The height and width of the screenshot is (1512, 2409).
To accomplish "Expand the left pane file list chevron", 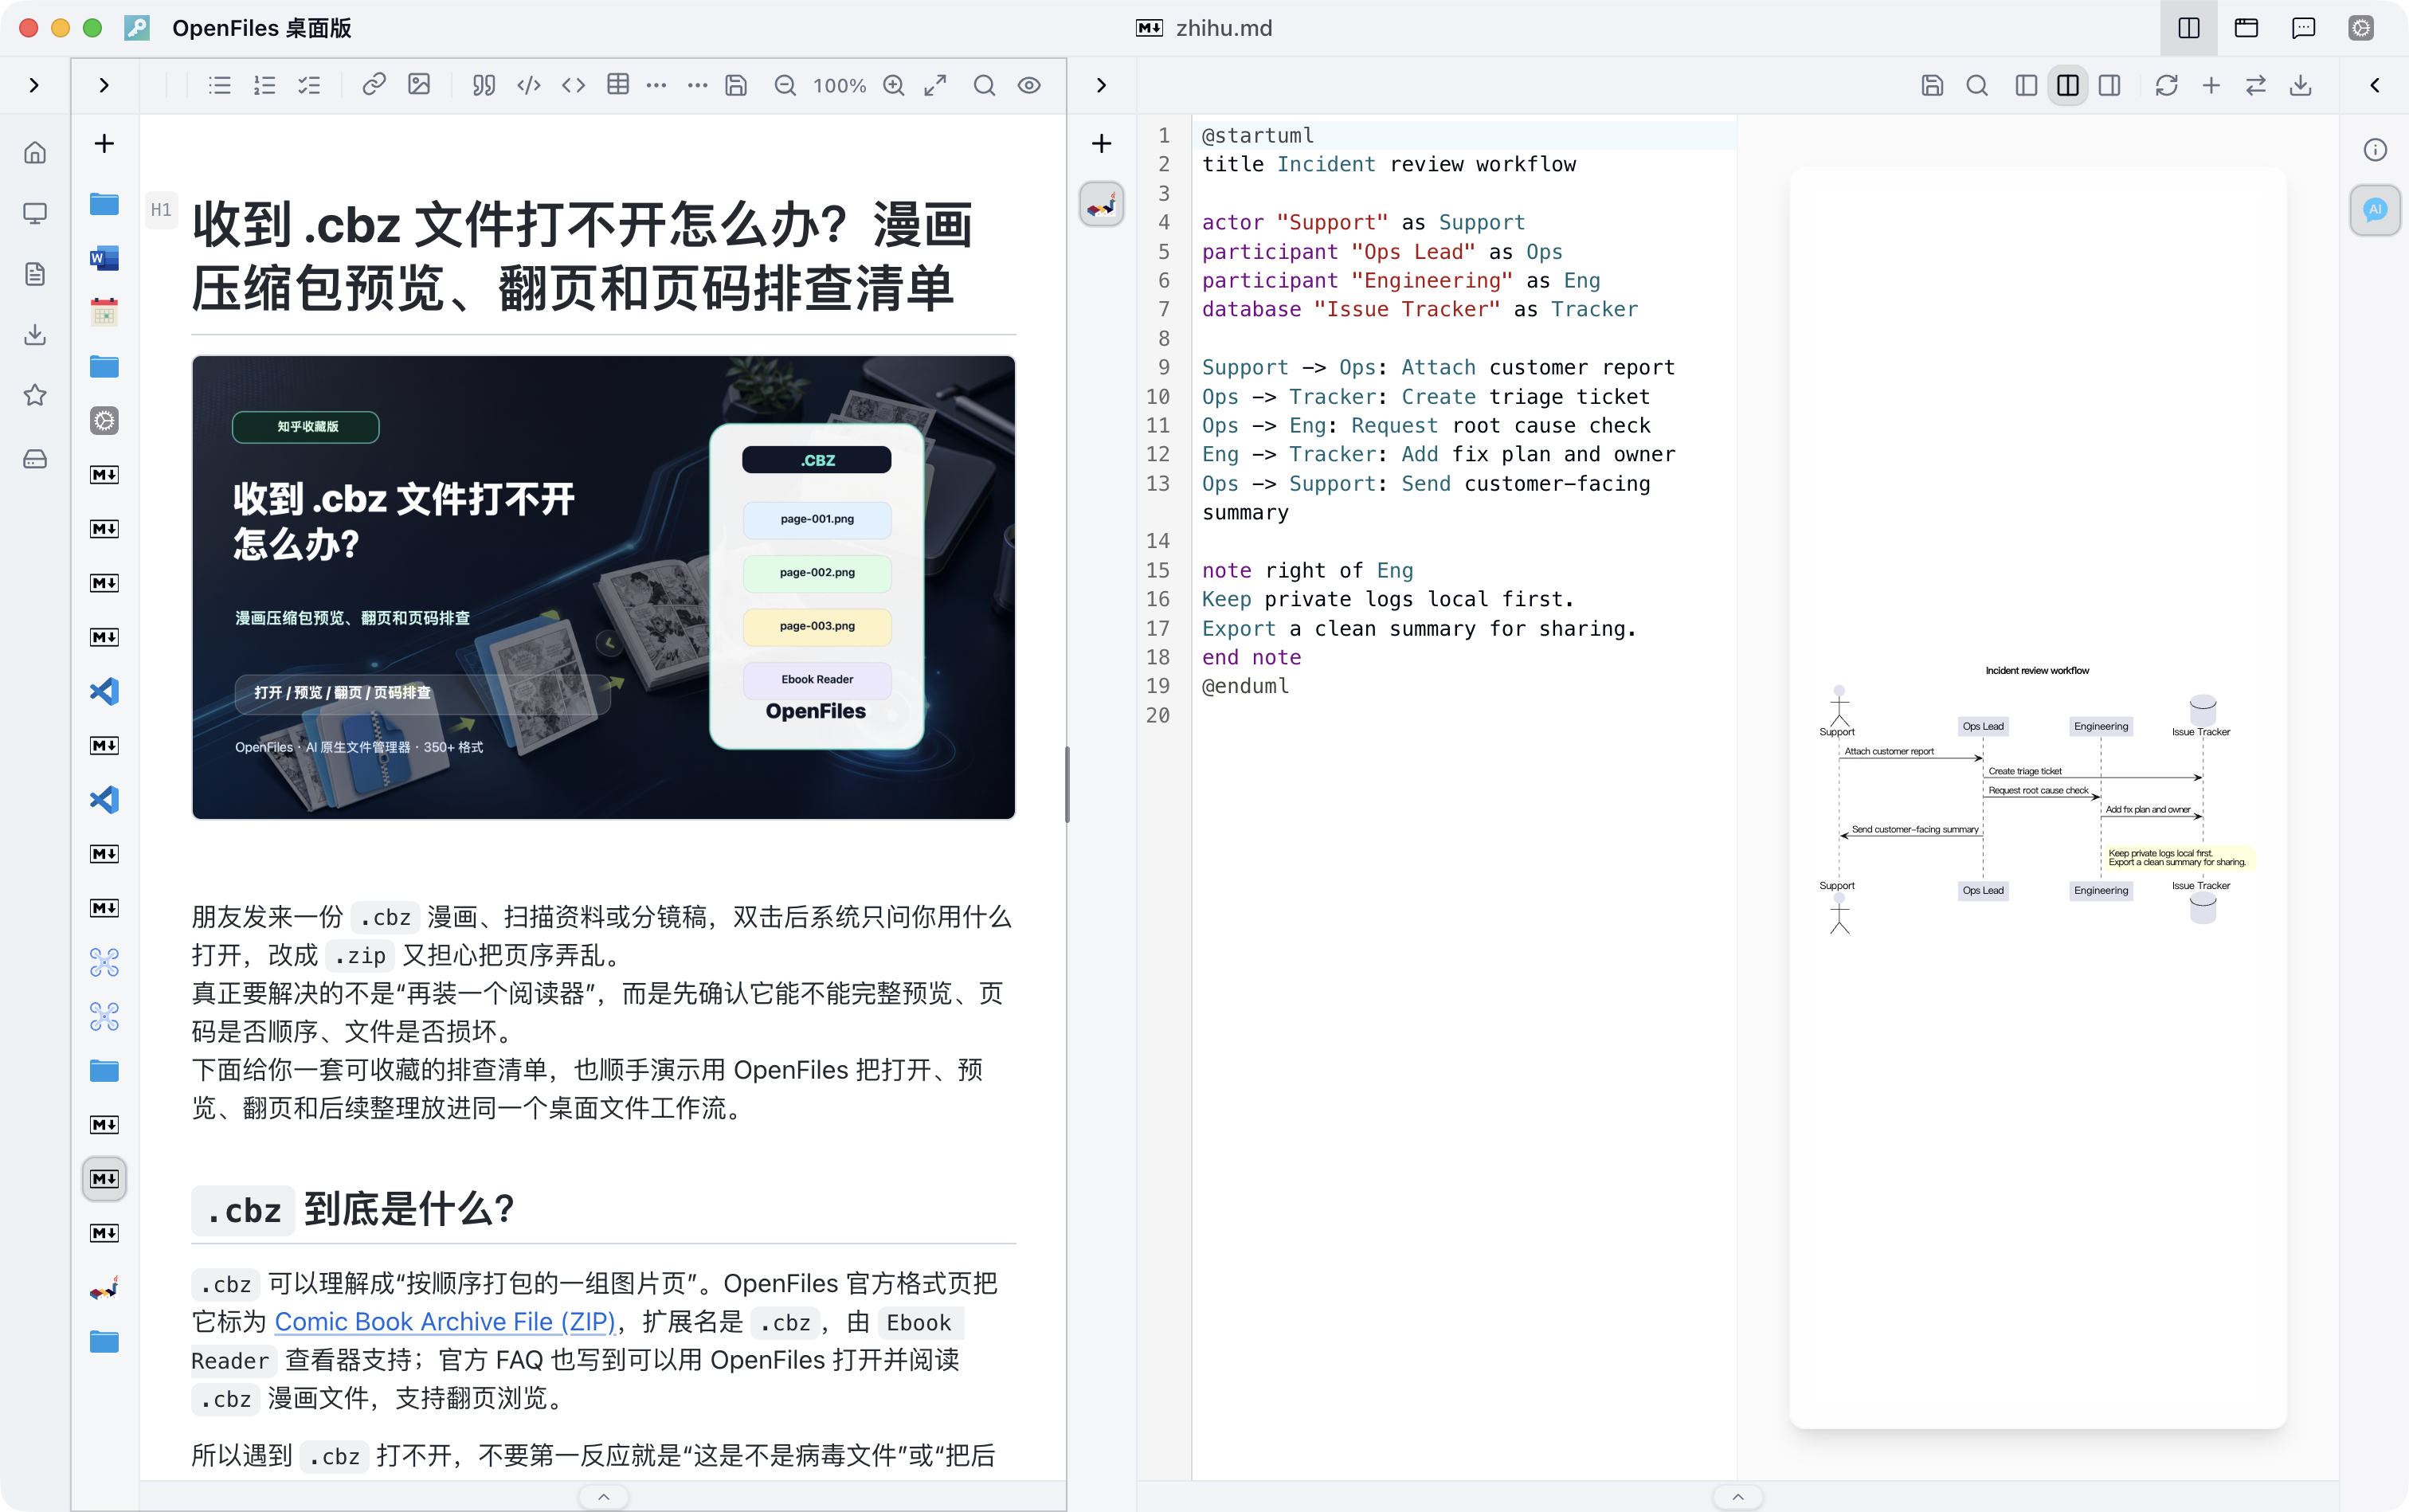I will (104, 85).
